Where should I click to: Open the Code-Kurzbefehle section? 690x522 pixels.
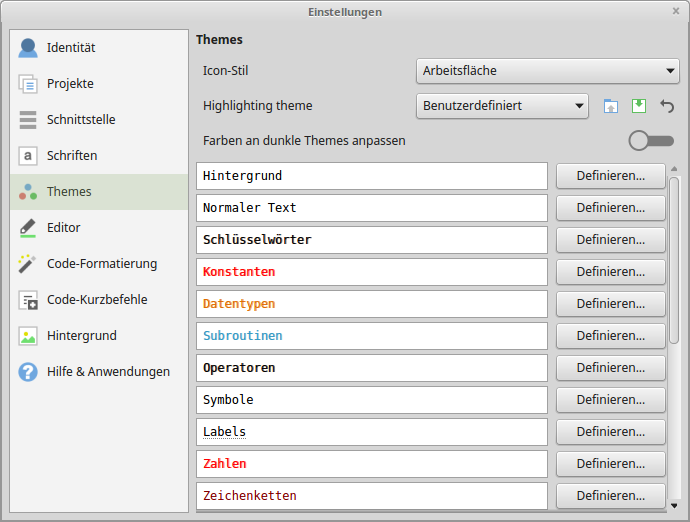tap(98, 300)
